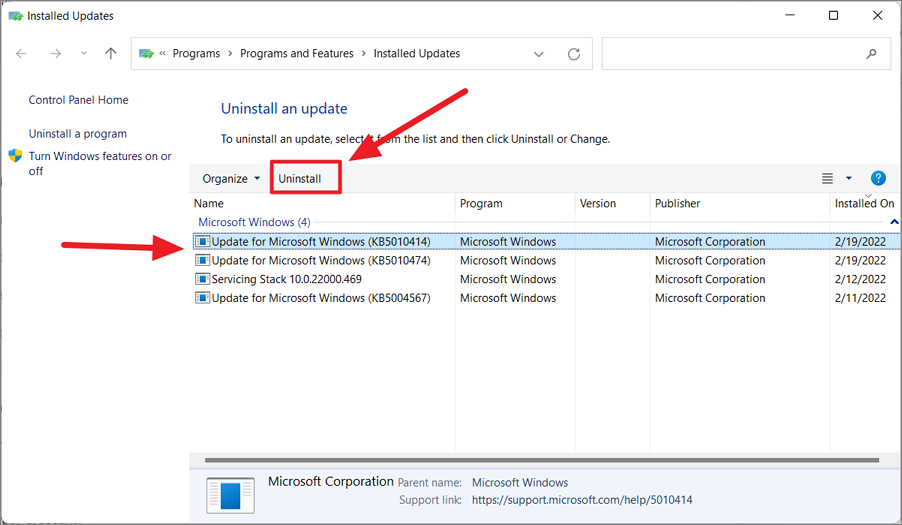Open Uninstall a program link
The height and width of the screenshot is (525, 902).
78,134
